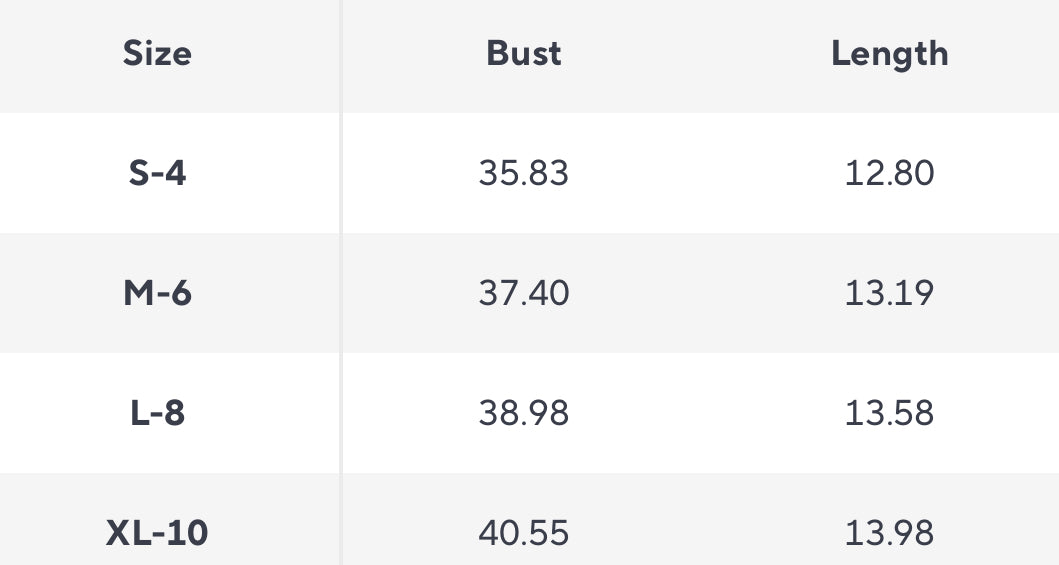1059x565 pixels.
Task: Select the S-4 size row label
Action: [x=157, y=173]
